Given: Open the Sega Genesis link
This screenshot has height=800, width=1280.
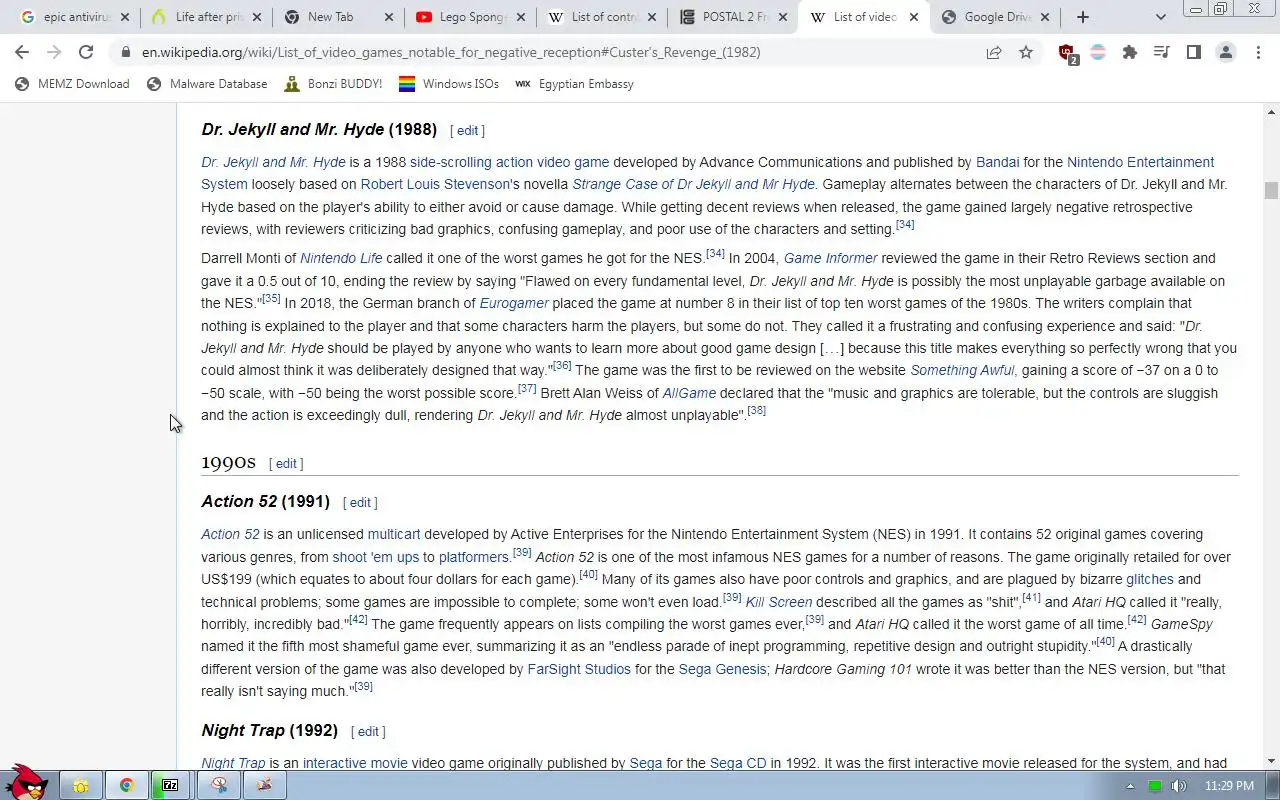Looking at the screenshot, I should coord(722,669).
